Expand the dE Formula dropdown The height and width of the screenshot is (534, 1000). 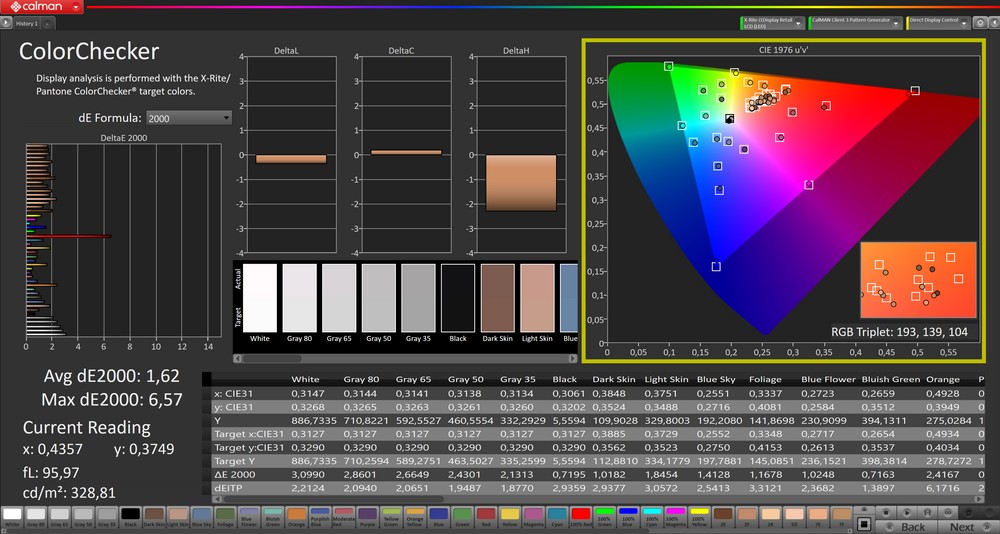(x=189, y=118)
